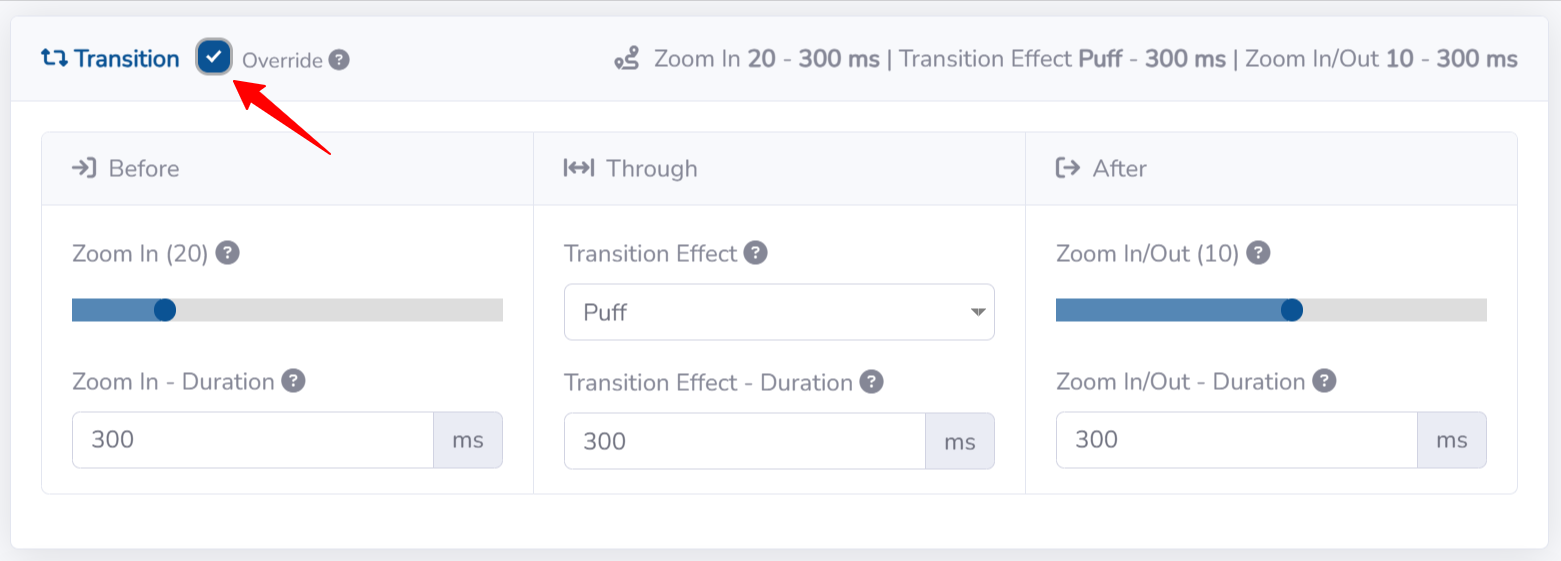
Task: Open the Puff transition effect dropdown
Action: pos(779,312)
